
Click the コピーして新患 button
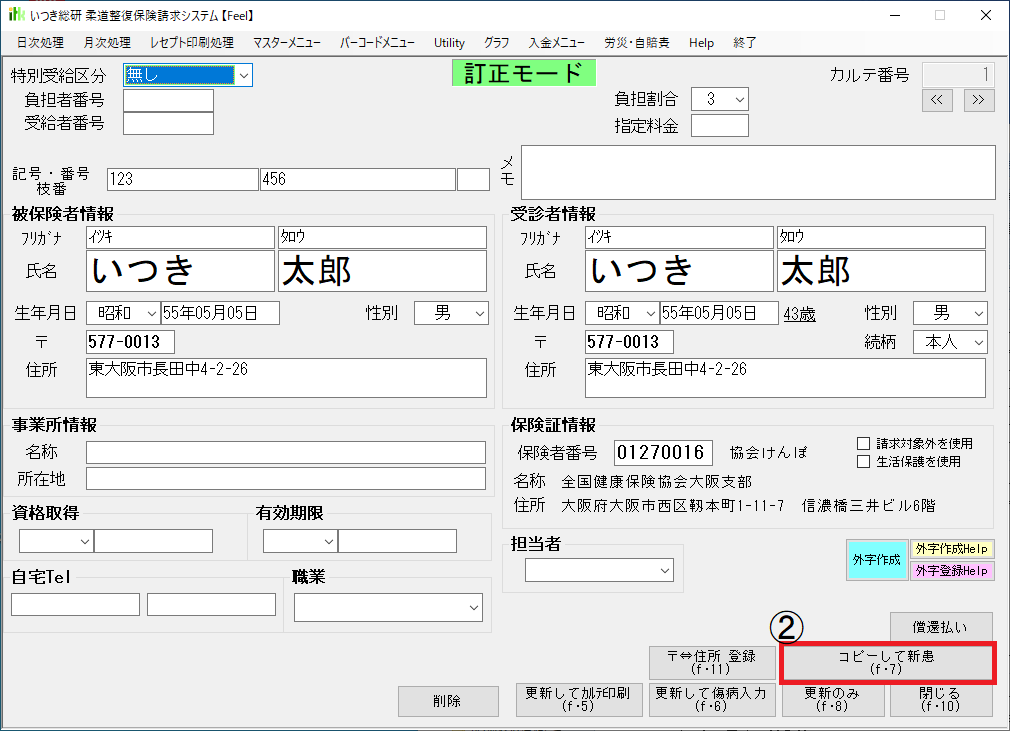point(886,663)
